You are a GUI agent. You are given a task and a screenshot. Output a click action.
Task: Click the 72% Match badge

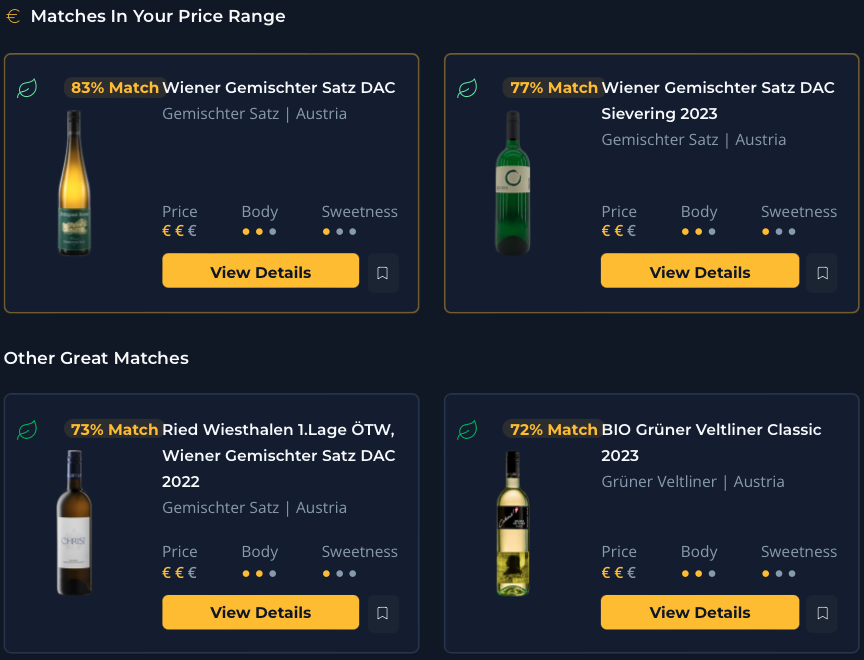[553, 429]
